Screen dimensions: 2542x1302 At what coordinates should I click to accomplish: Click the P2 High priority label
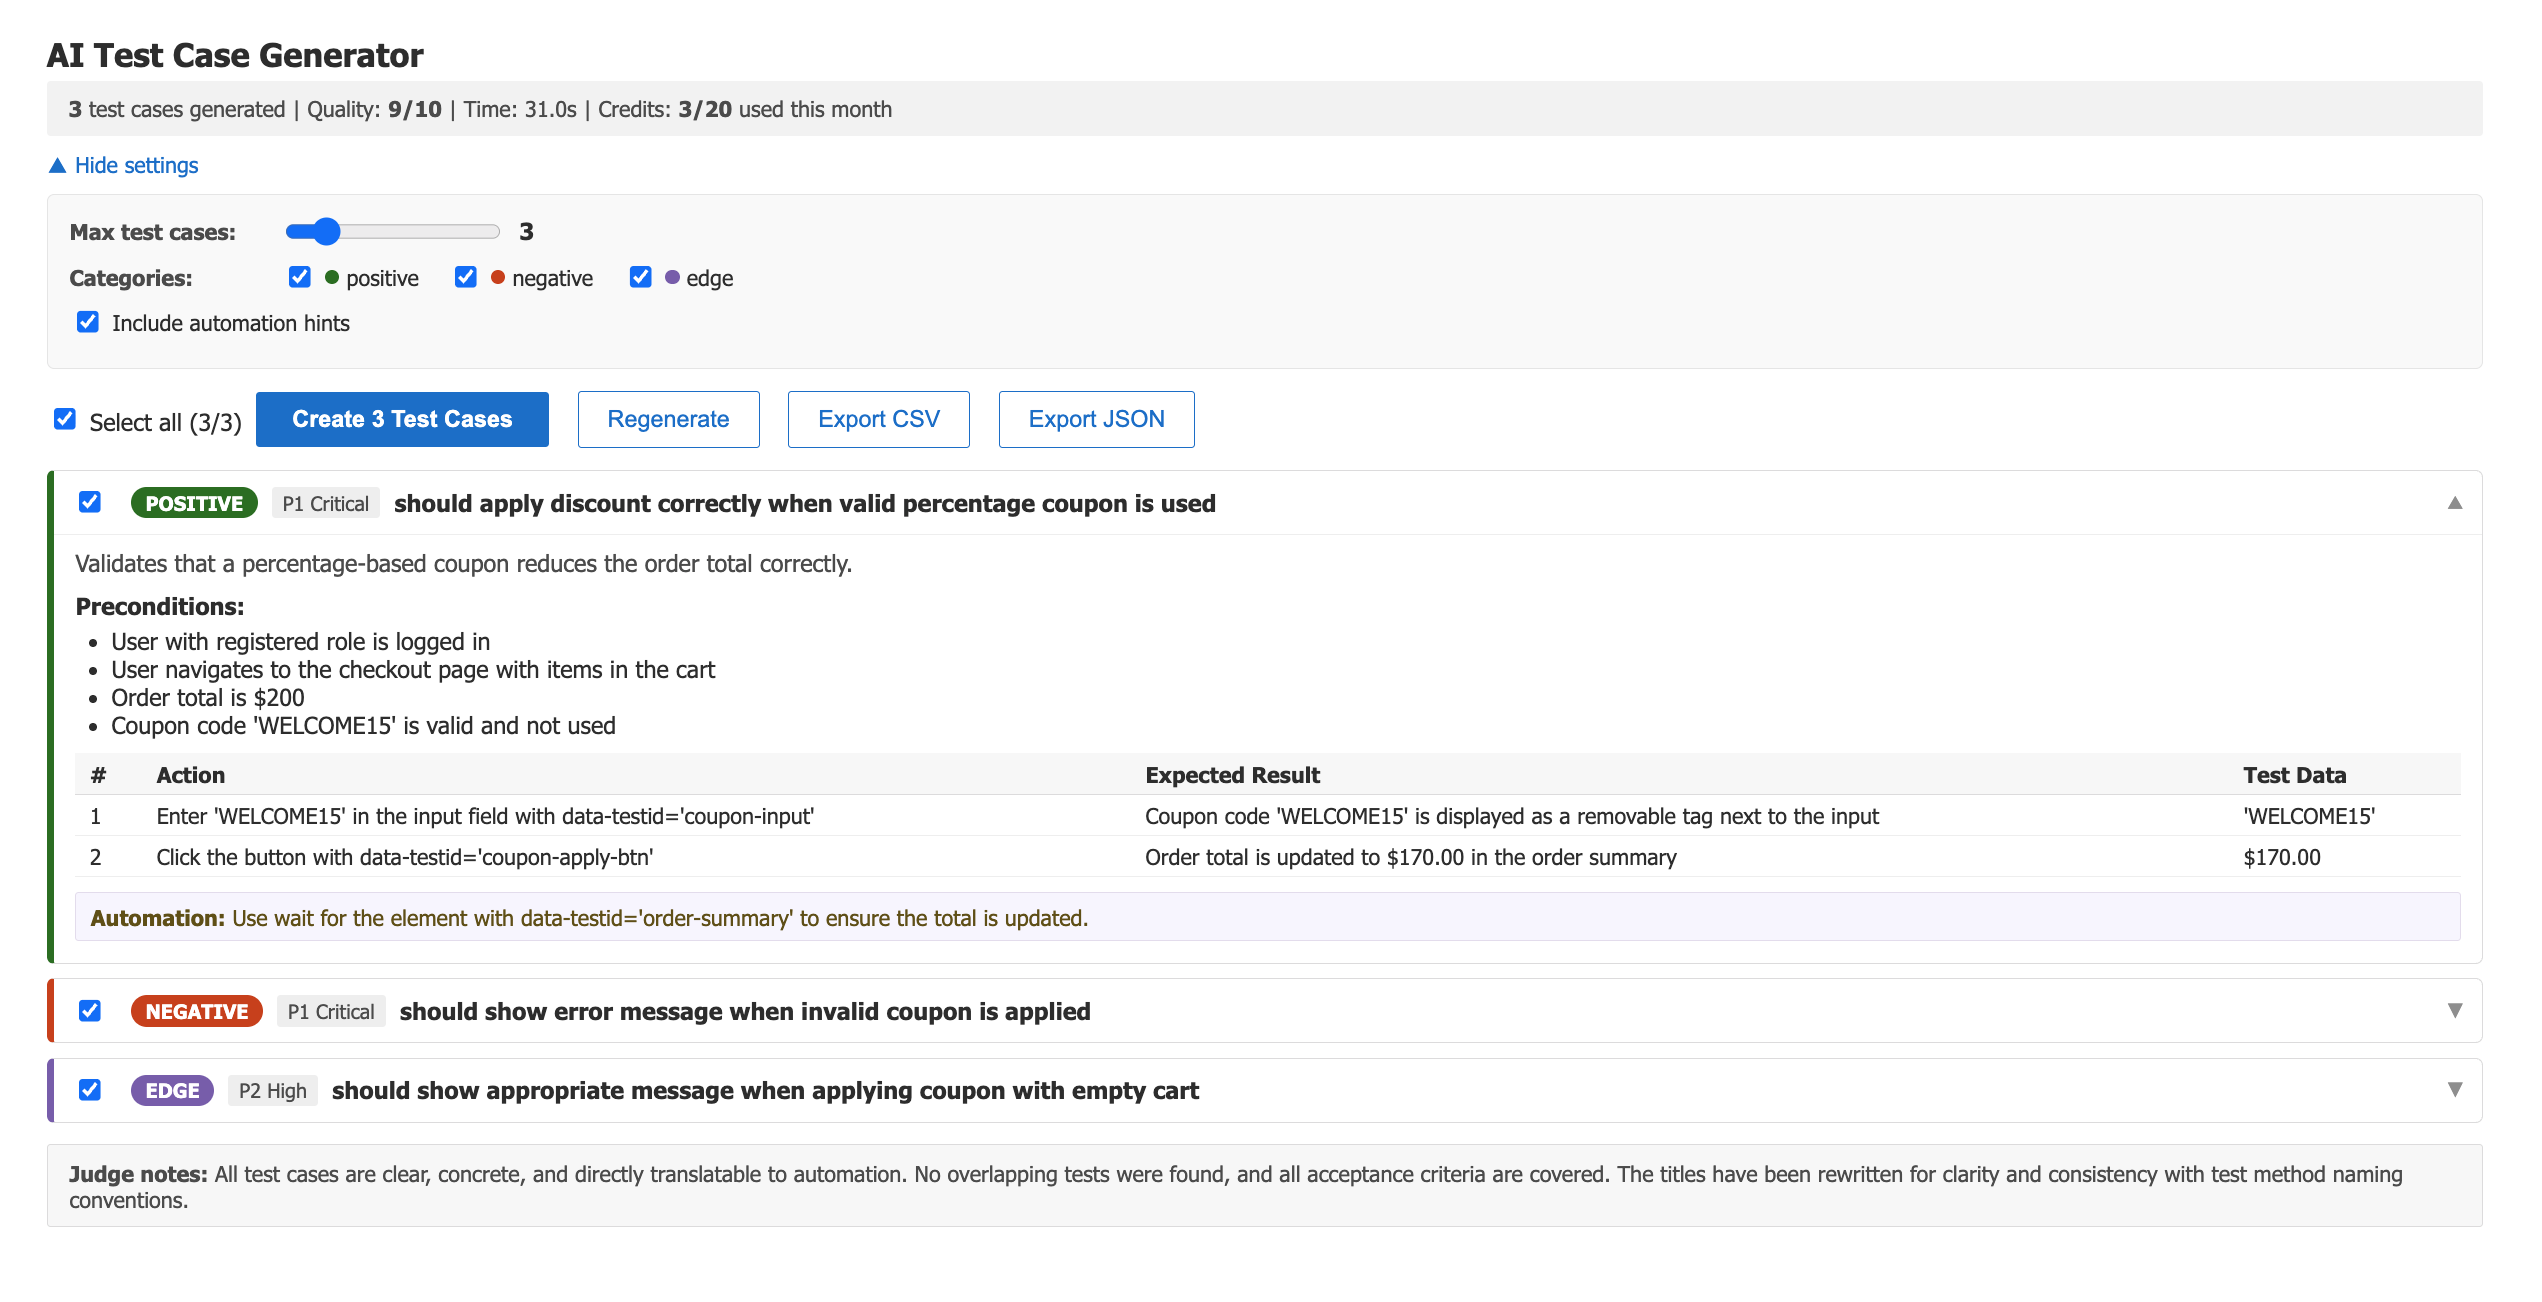(272, 1090)
